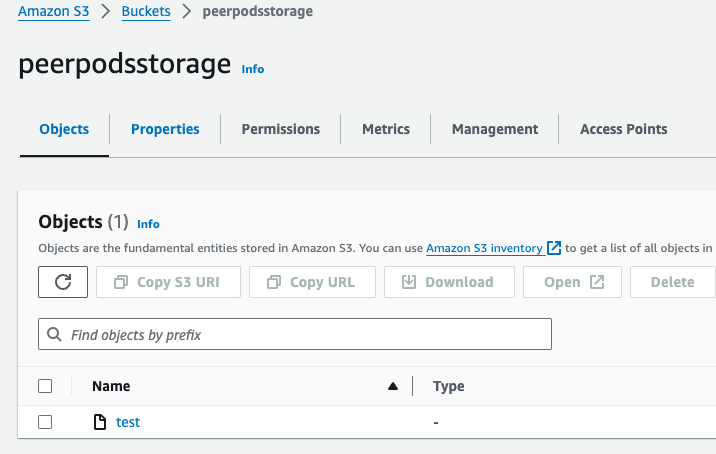Click the Download button
This screenshot has width=716, height=454.
(x=448, y=282)
